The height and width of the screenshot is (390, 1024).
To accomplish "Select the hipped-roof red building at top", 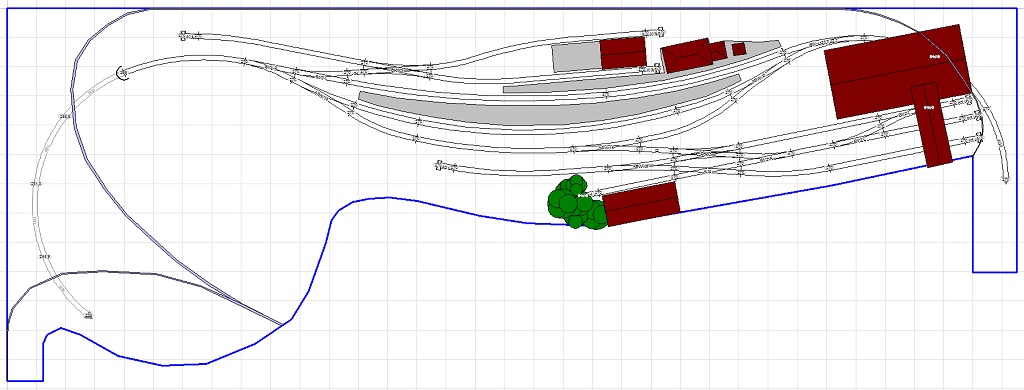I will [x=686, y=56].
